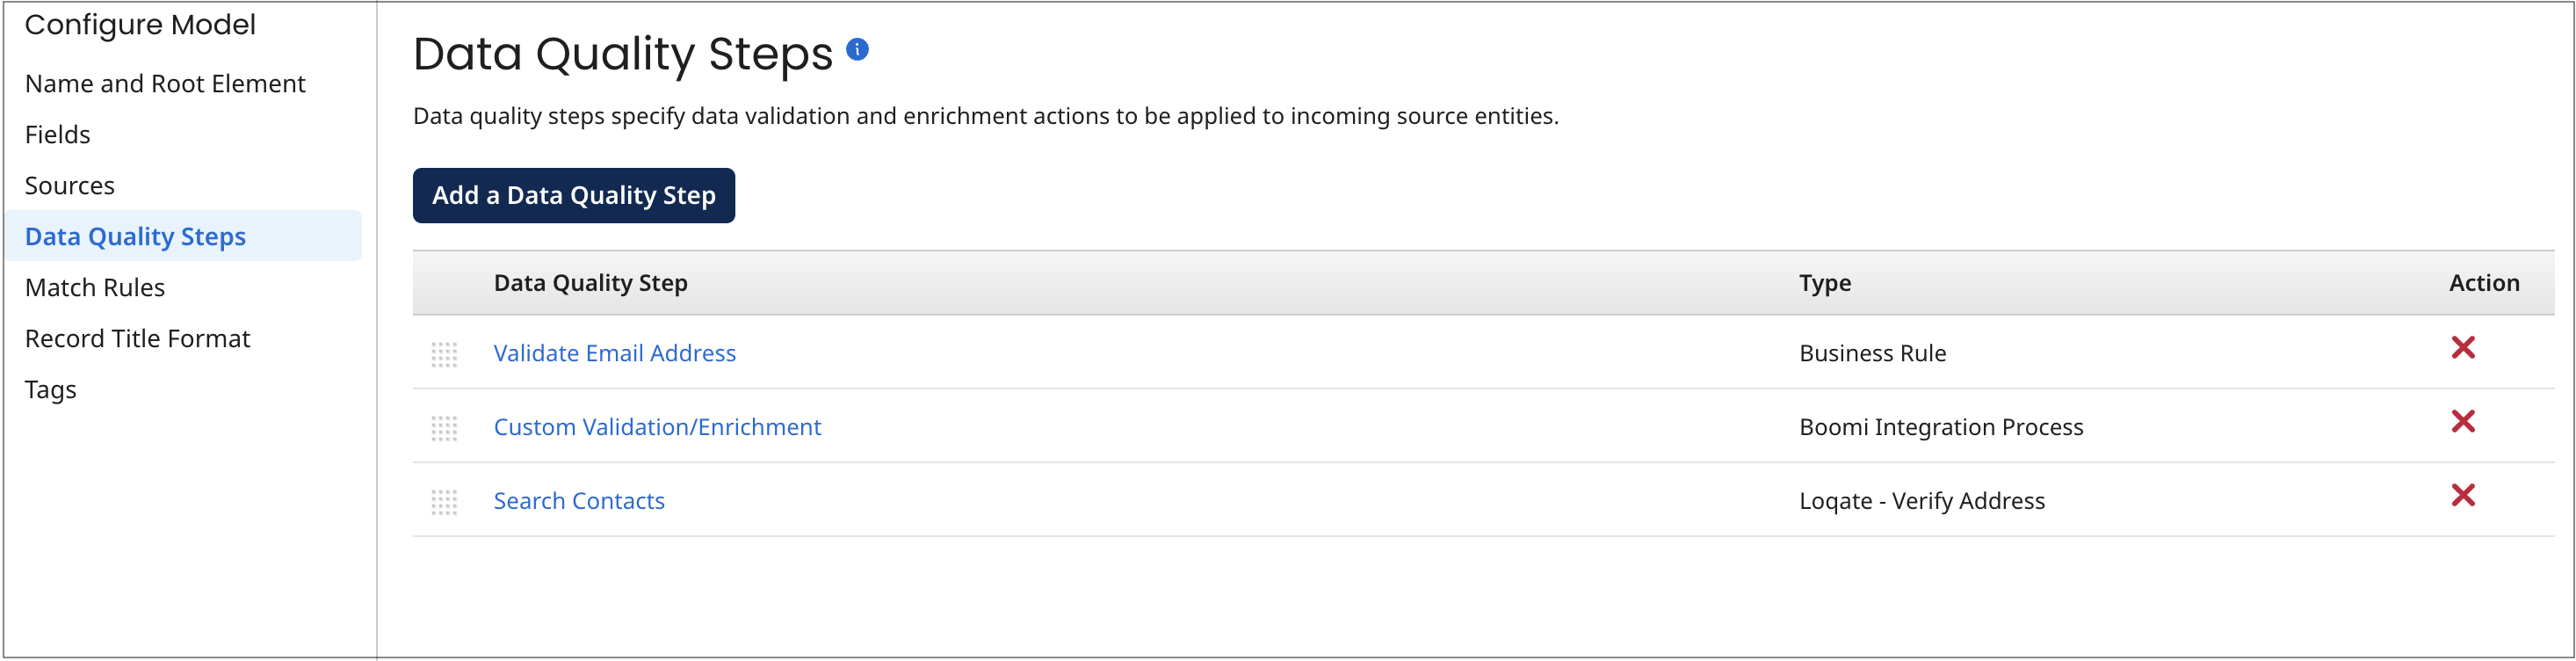Grab the drag handle next to Validate Email Address
The width and height of the screenshot is (2576, 661).
(445, 353)
